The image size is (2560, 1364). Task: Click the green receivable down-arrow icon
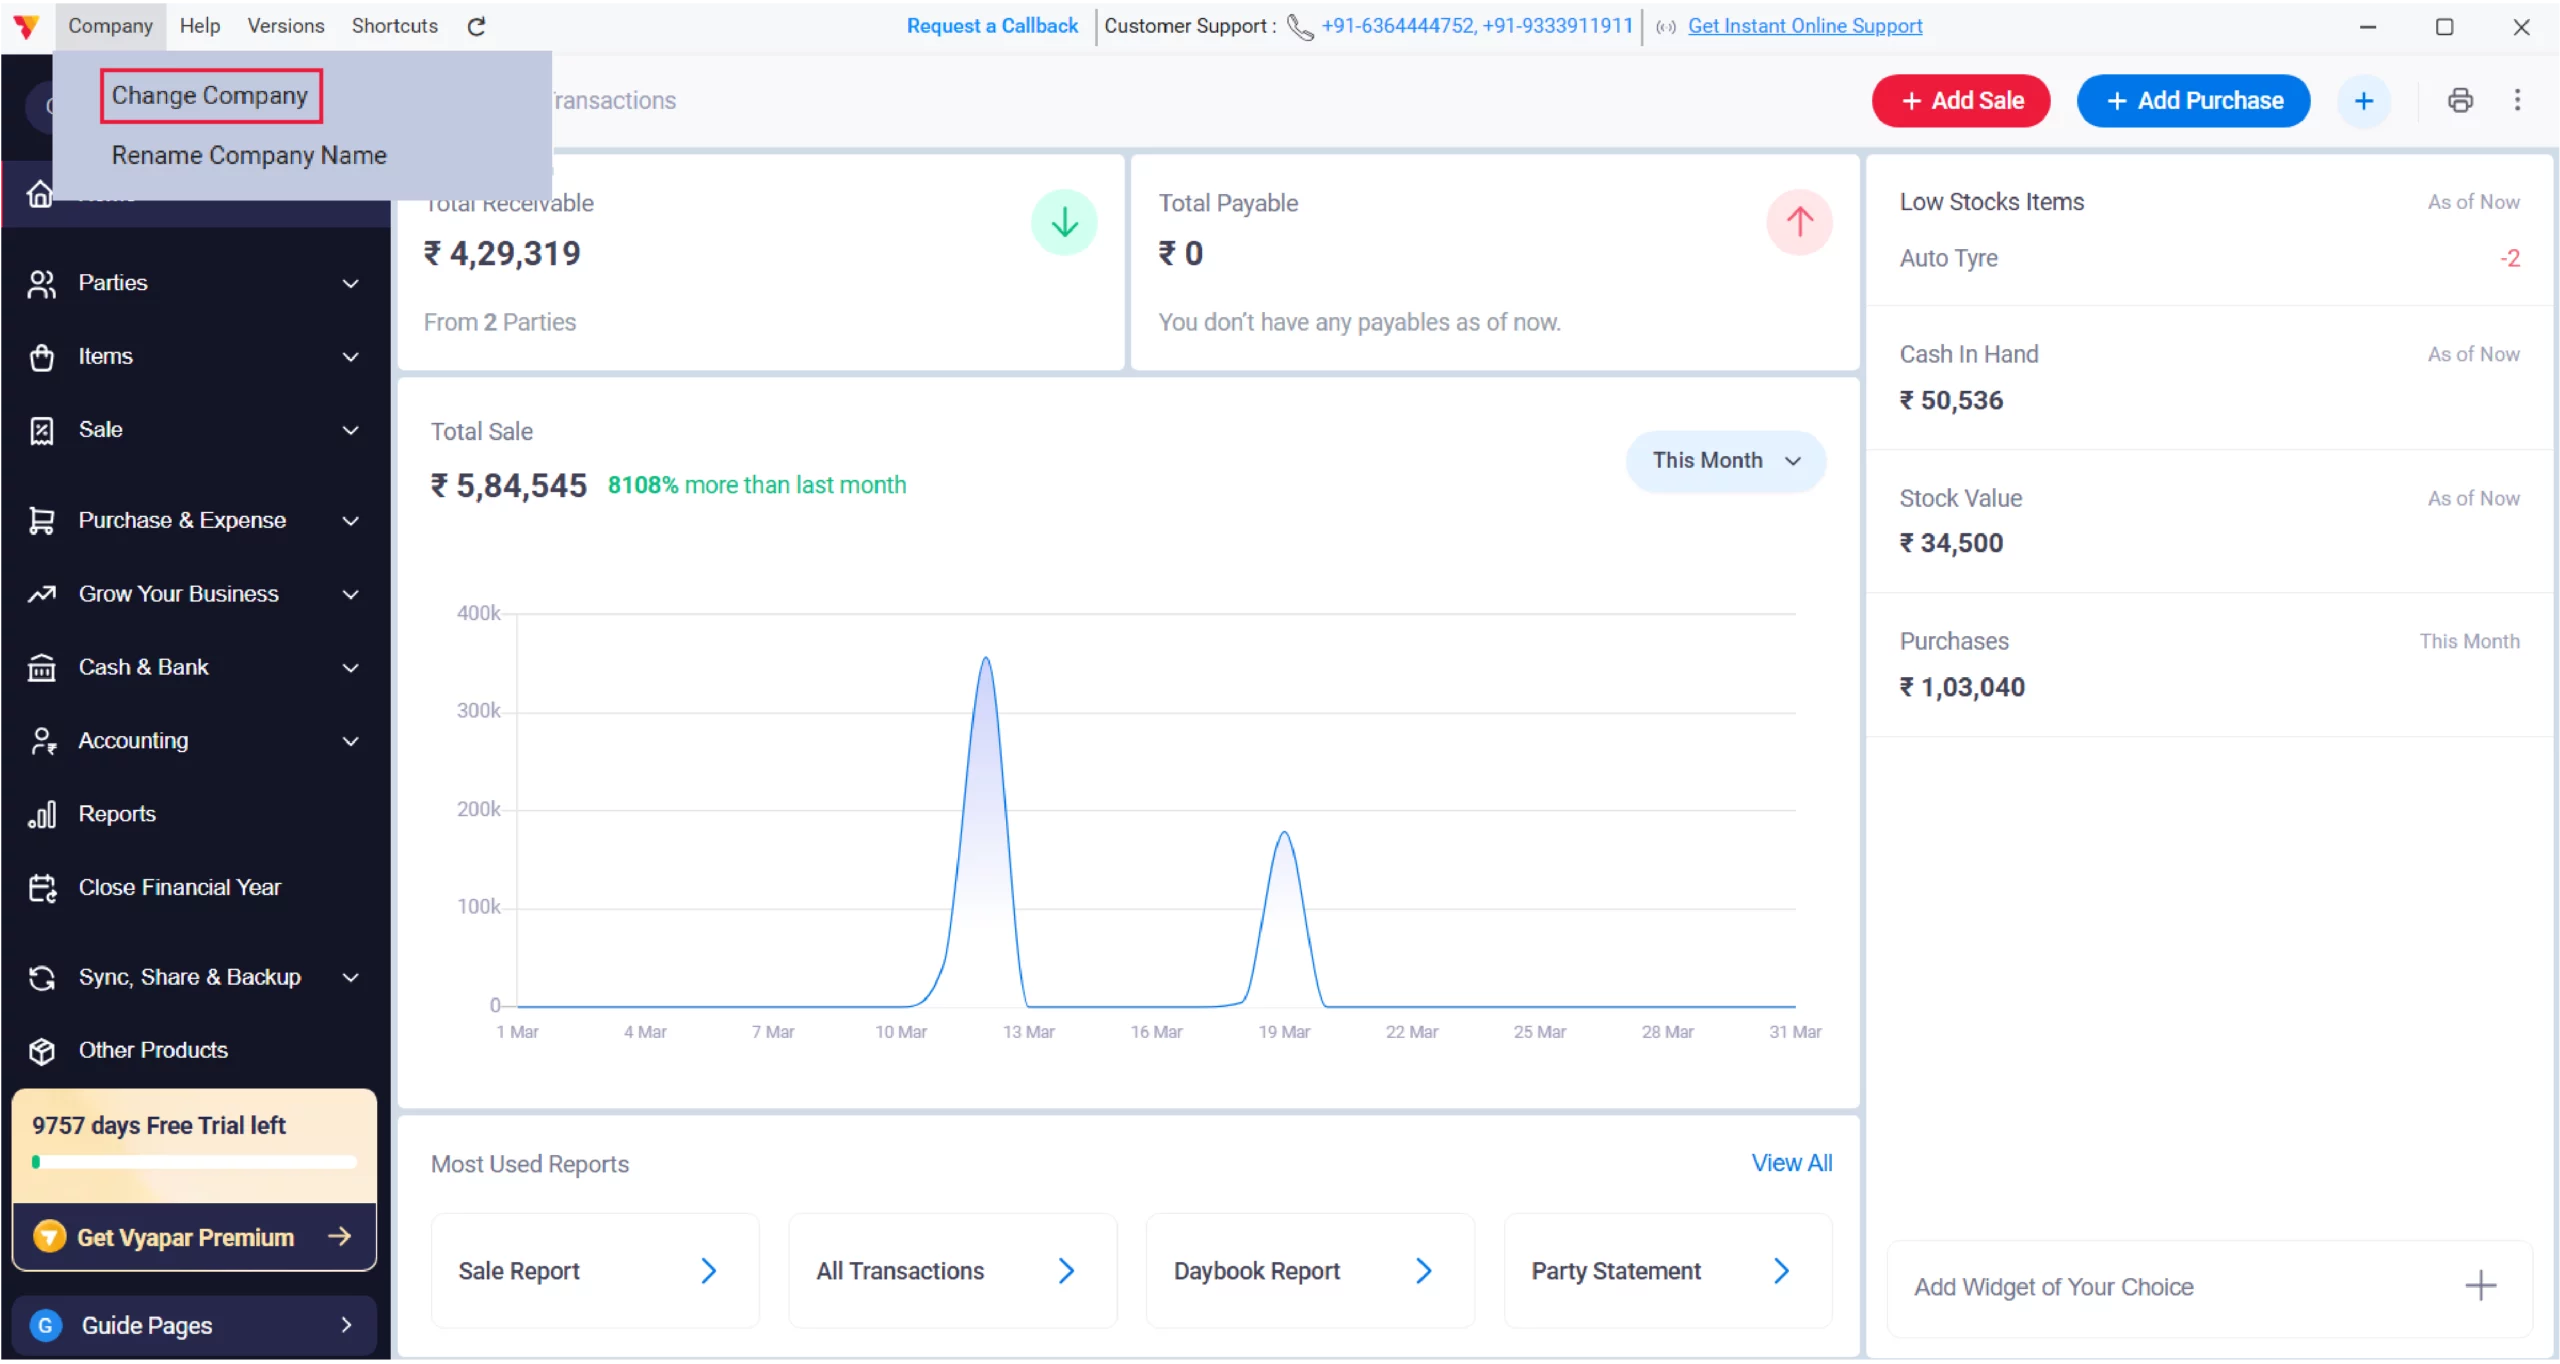1064,222
